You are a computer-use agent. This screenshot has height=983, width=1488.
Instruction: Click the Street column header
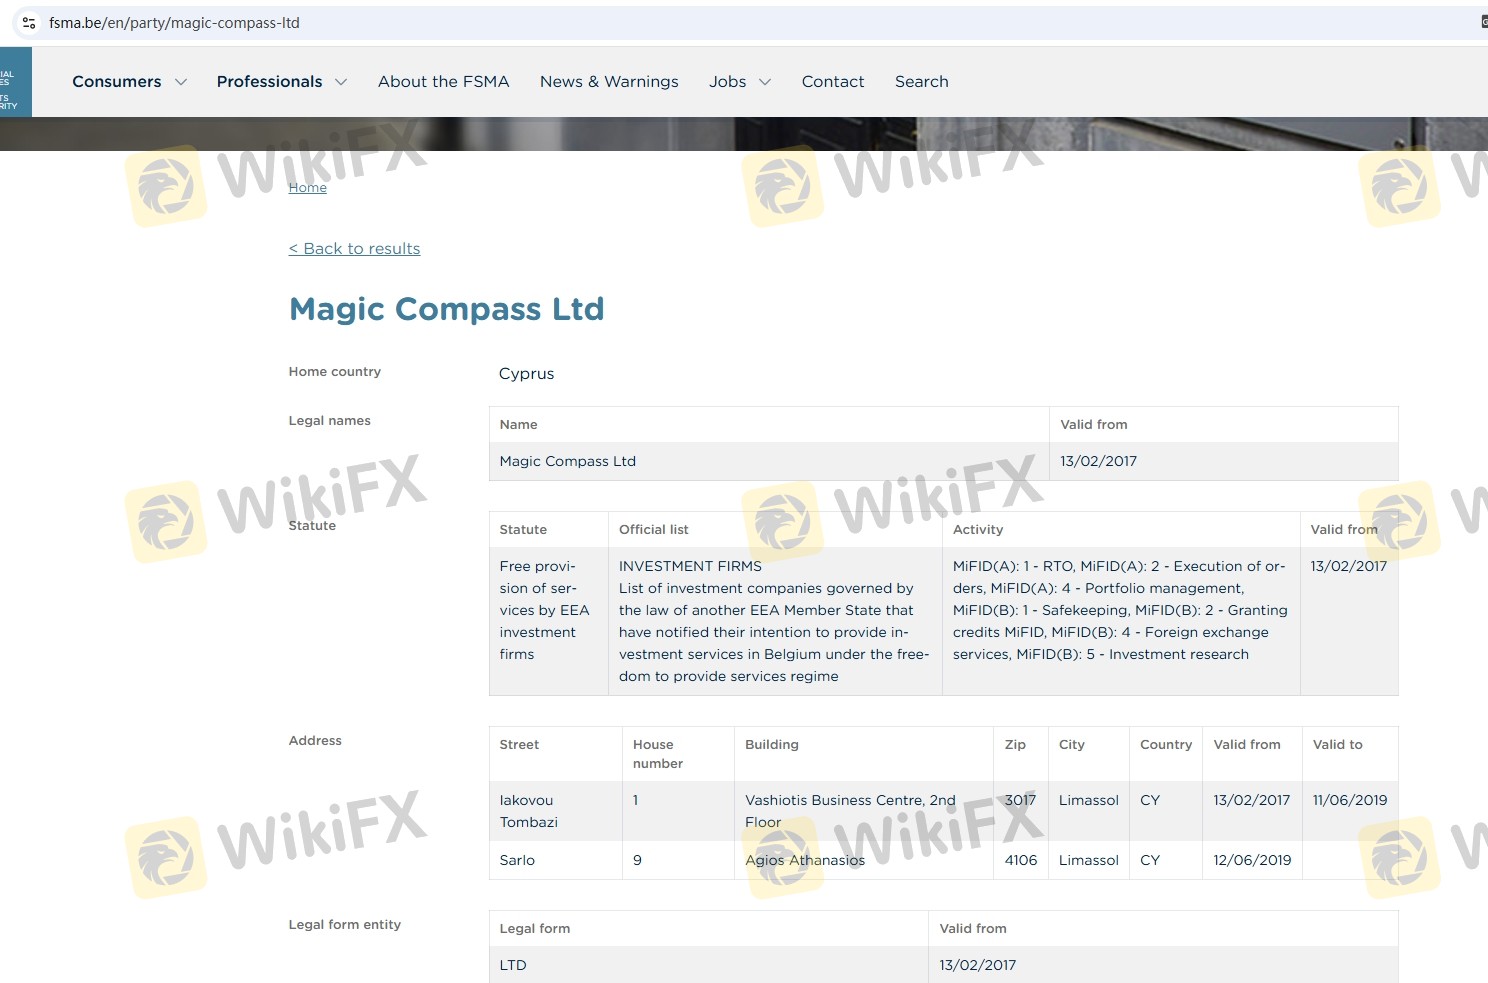[520, 745]
